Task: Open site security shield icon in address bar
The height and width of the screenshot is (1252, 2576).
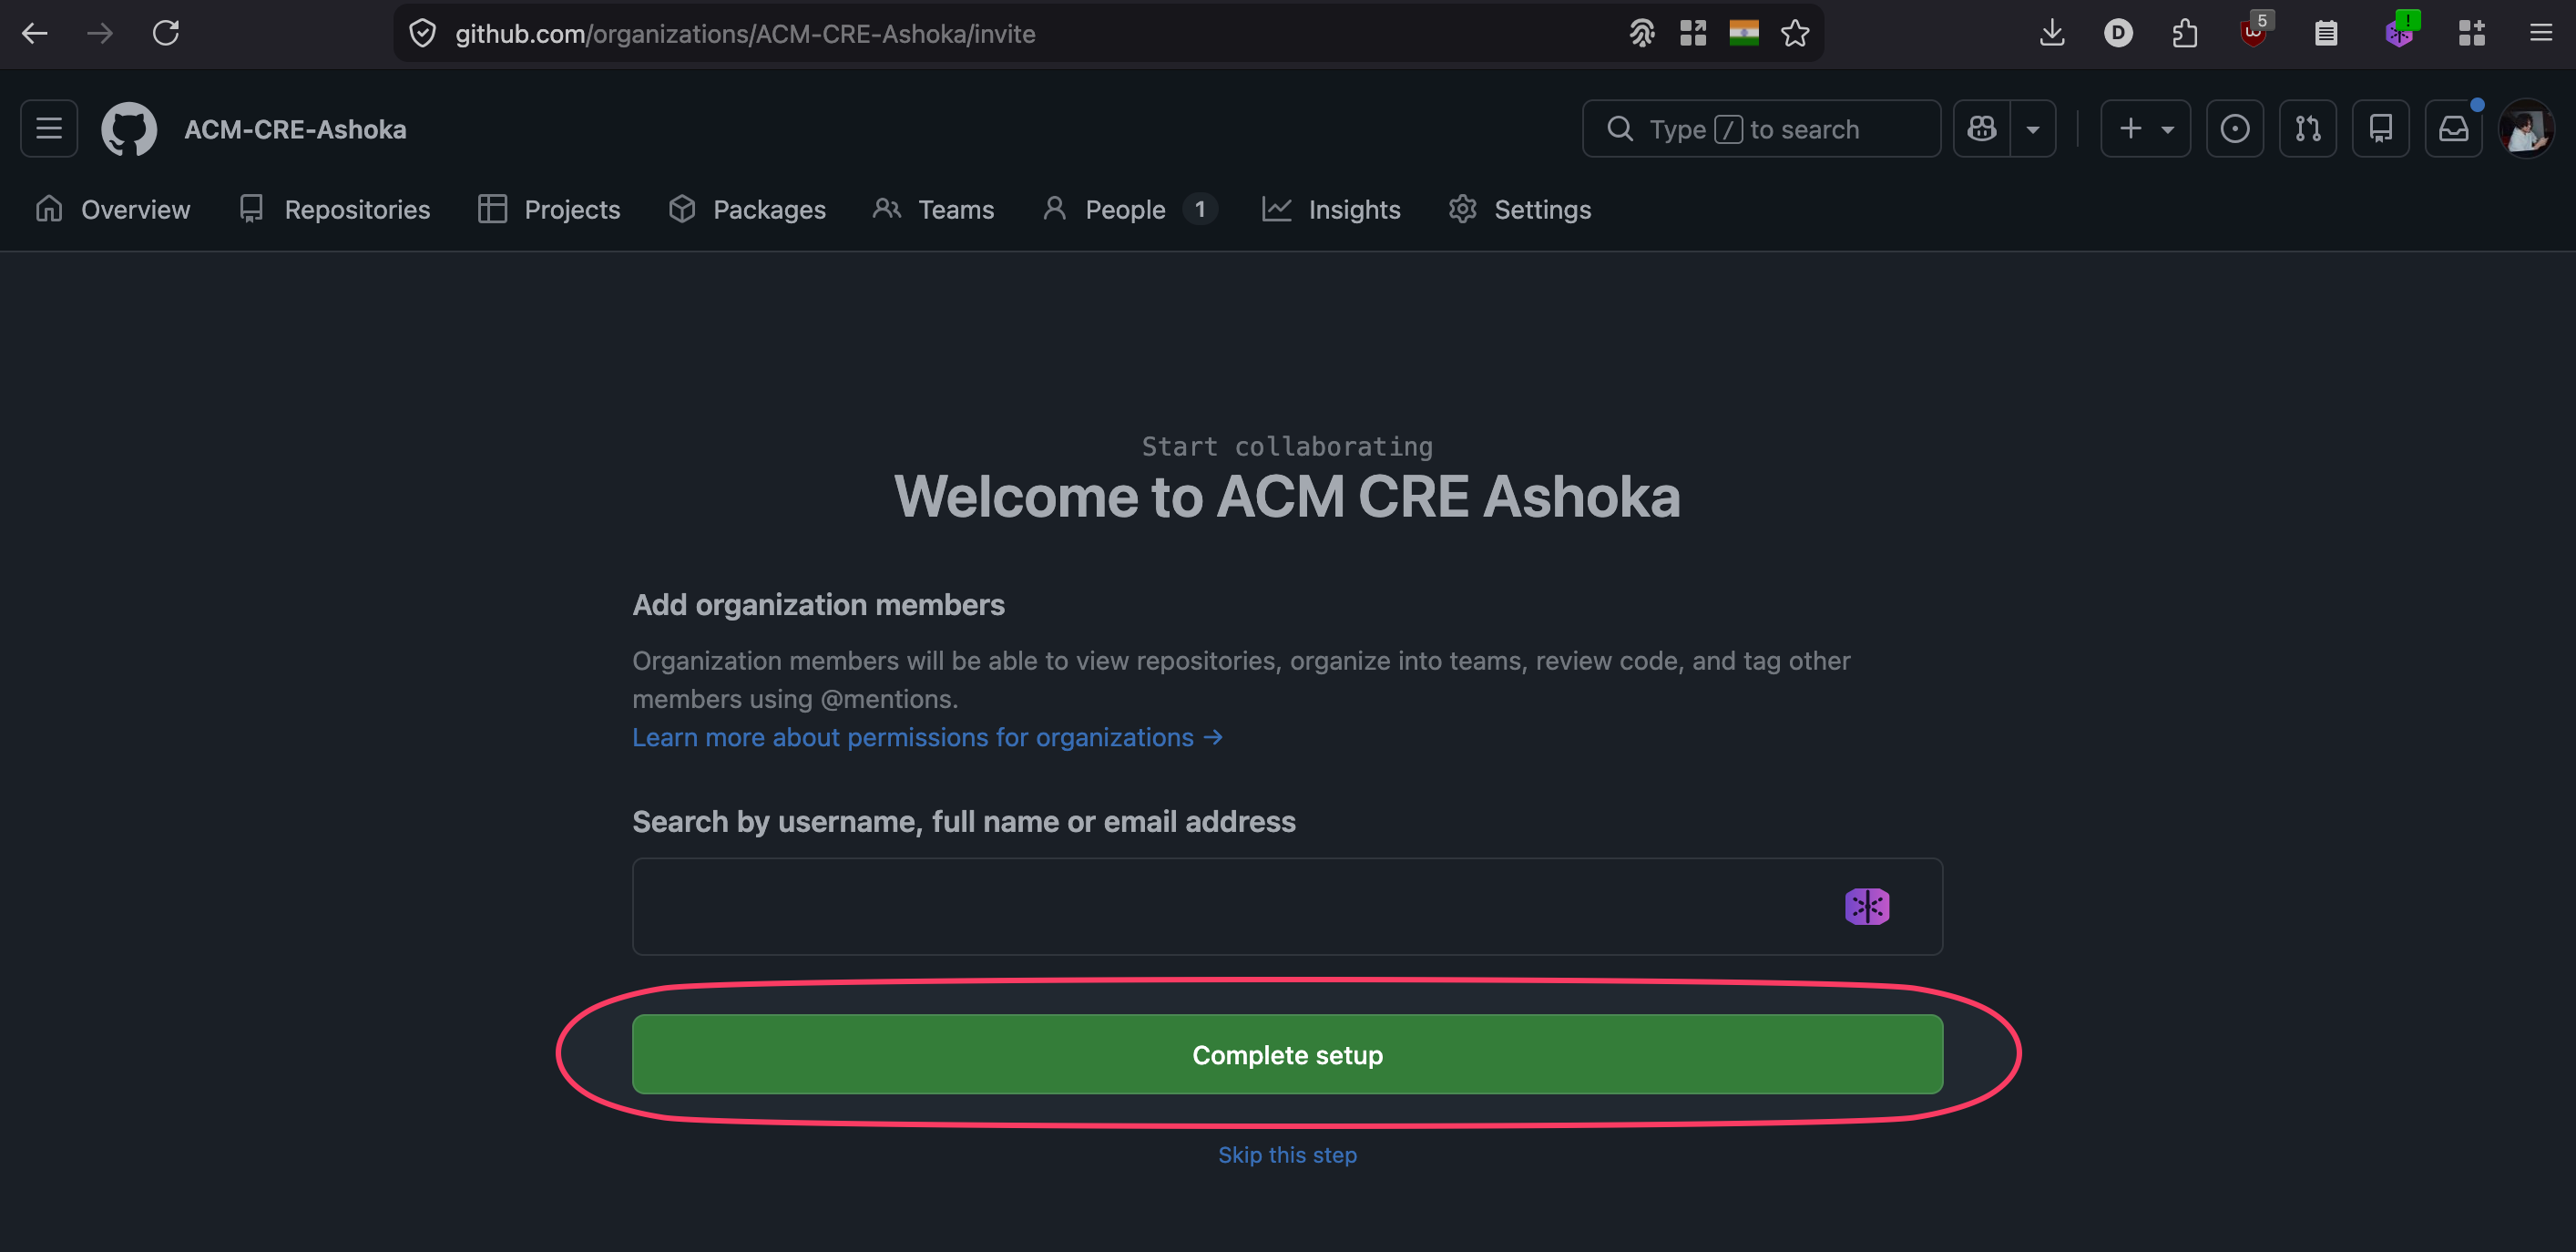Action: pos(423,33)
